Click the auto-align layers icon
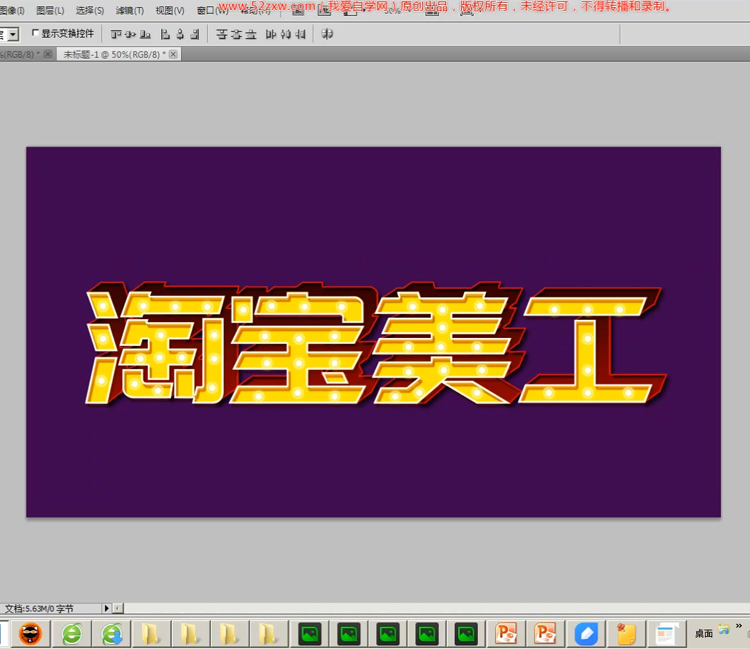This screenshot has width=750, height=649. pyautogui.click(x=327, y=34)
